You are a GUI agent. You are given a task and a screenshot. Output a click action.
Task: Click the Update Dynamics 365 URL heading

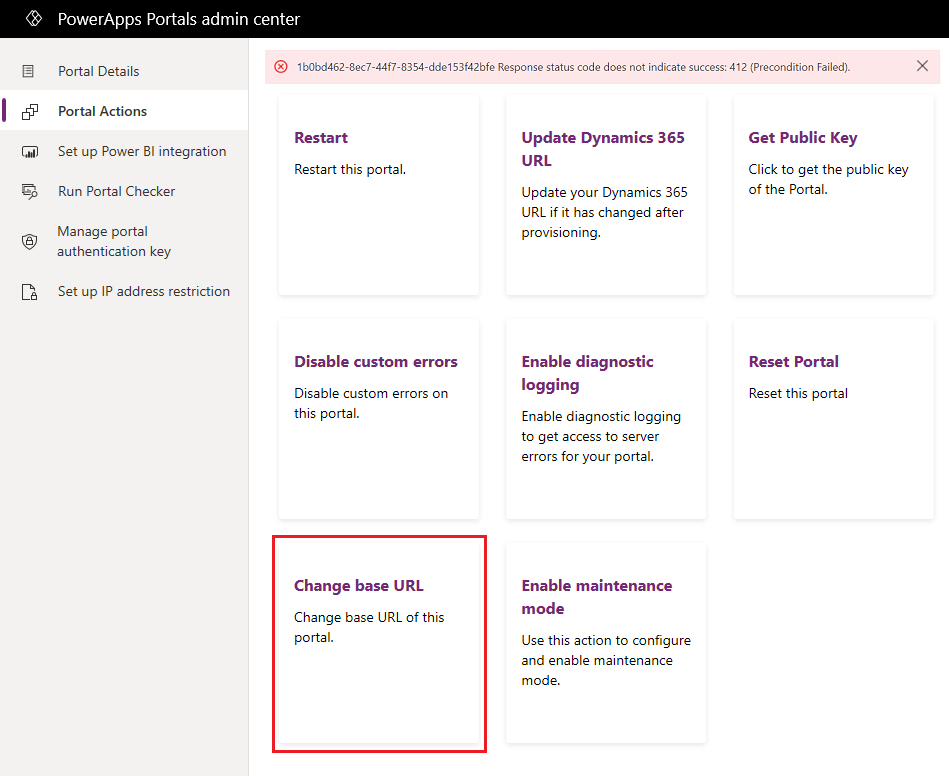pos(603,149)
